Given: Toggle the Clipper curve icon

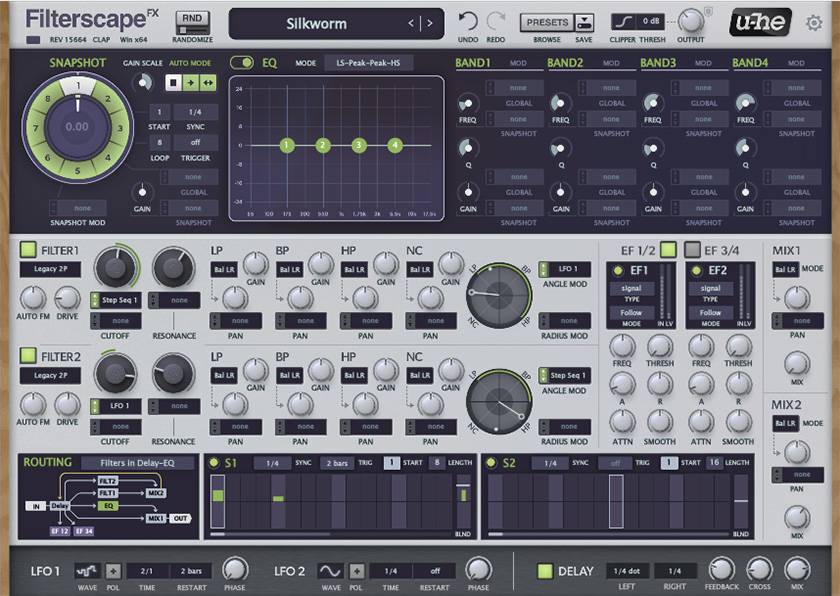Looking at the screenshot, I should pos(624,21).
